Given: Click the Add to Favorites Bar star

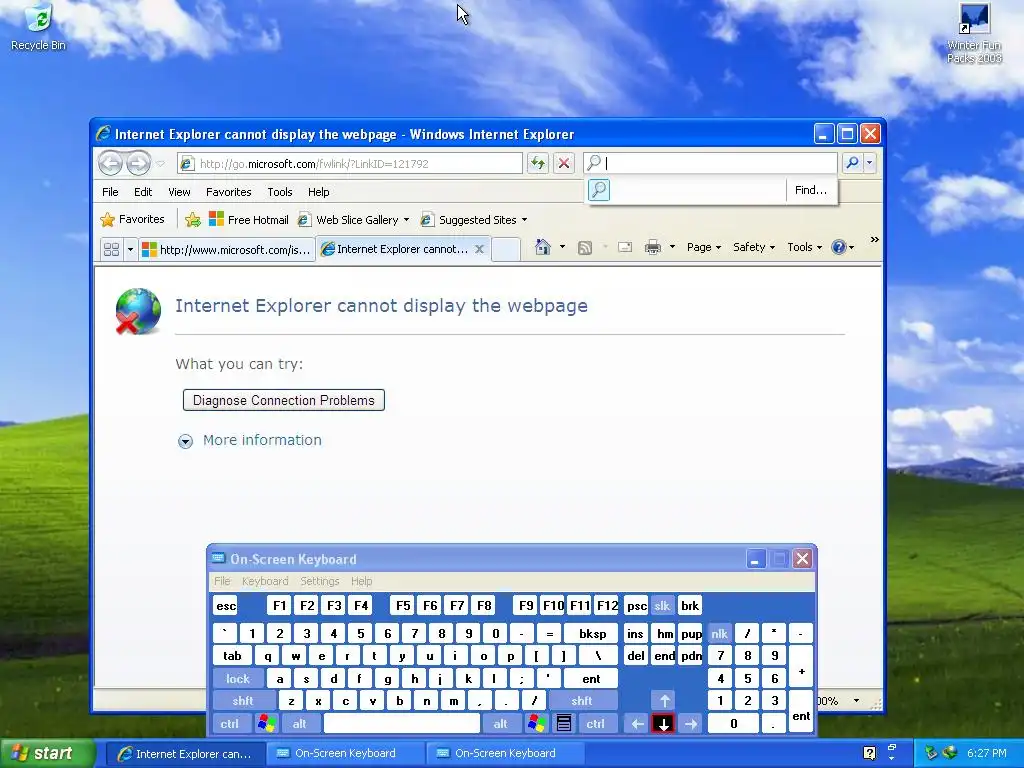Looking at the screenshot, I should [x=193, y=220].
